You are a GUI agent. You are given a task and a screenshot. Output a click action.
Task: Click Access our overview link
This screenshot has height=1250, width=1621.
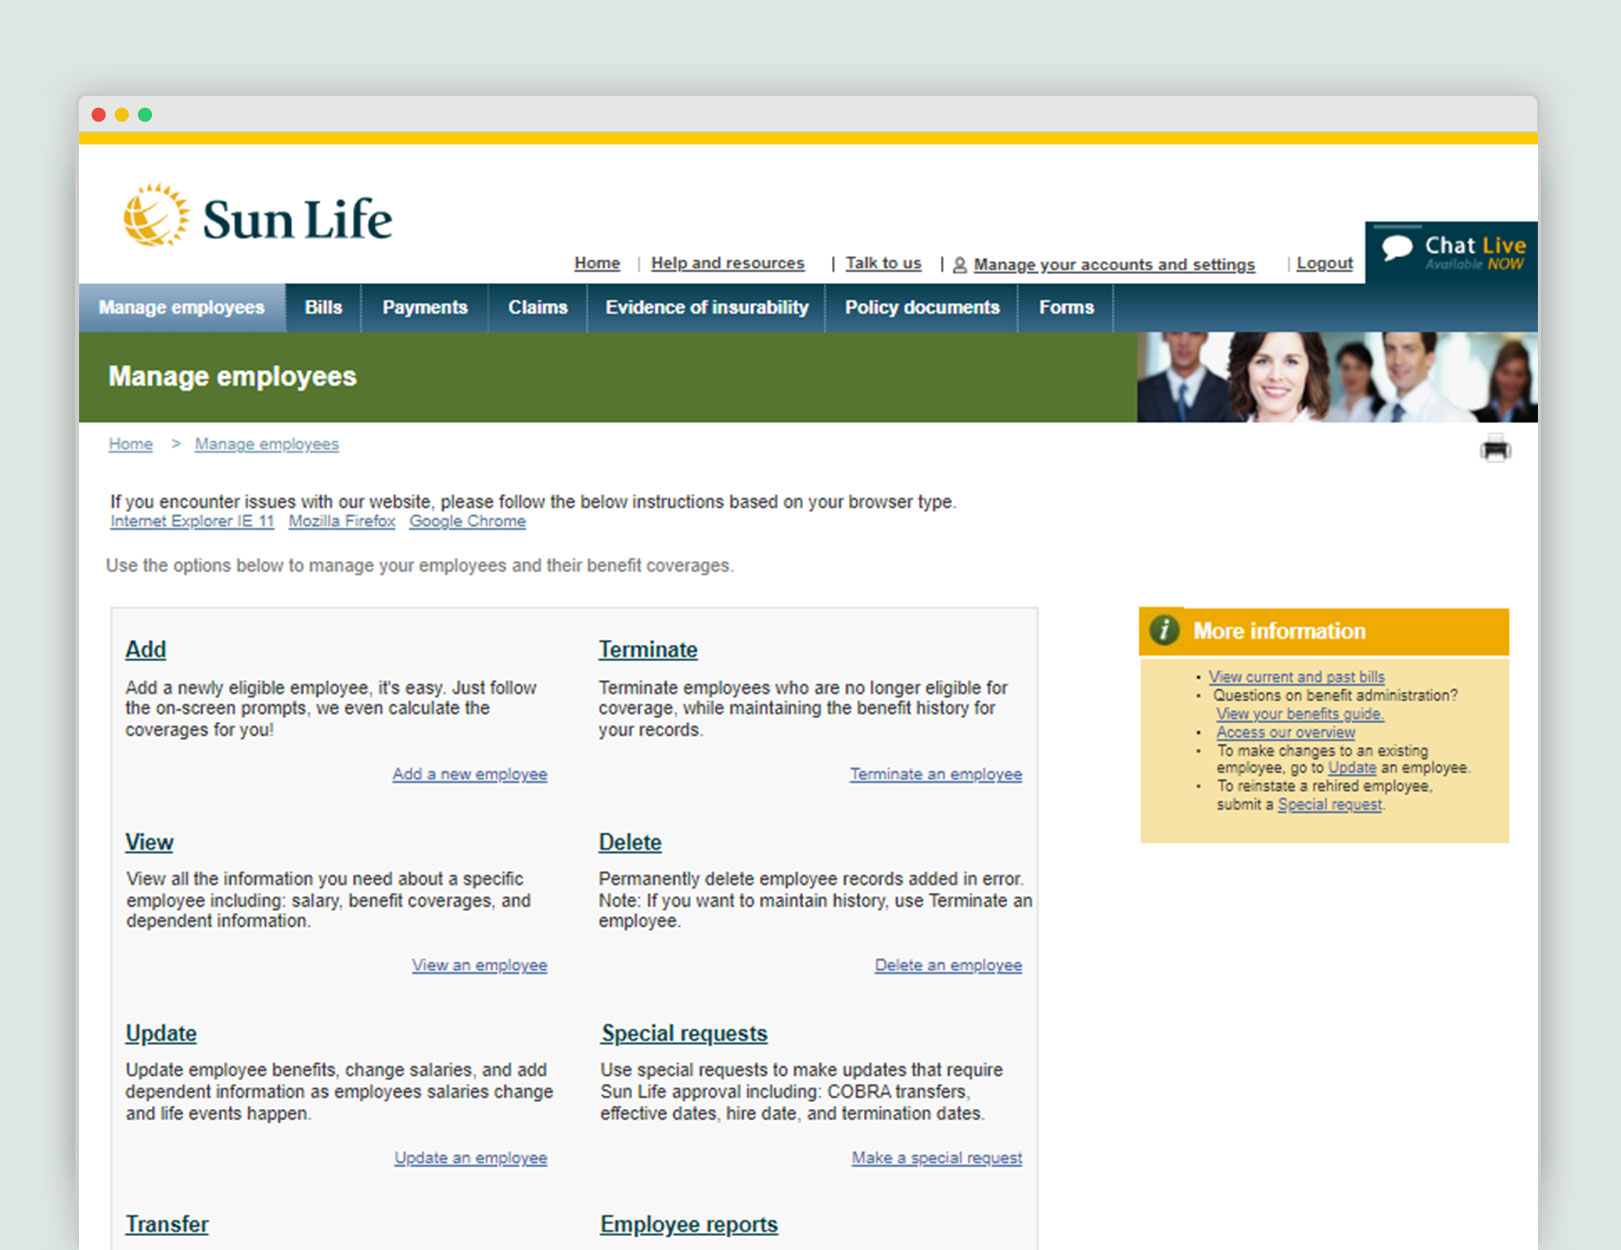[x=1286, y=732]
